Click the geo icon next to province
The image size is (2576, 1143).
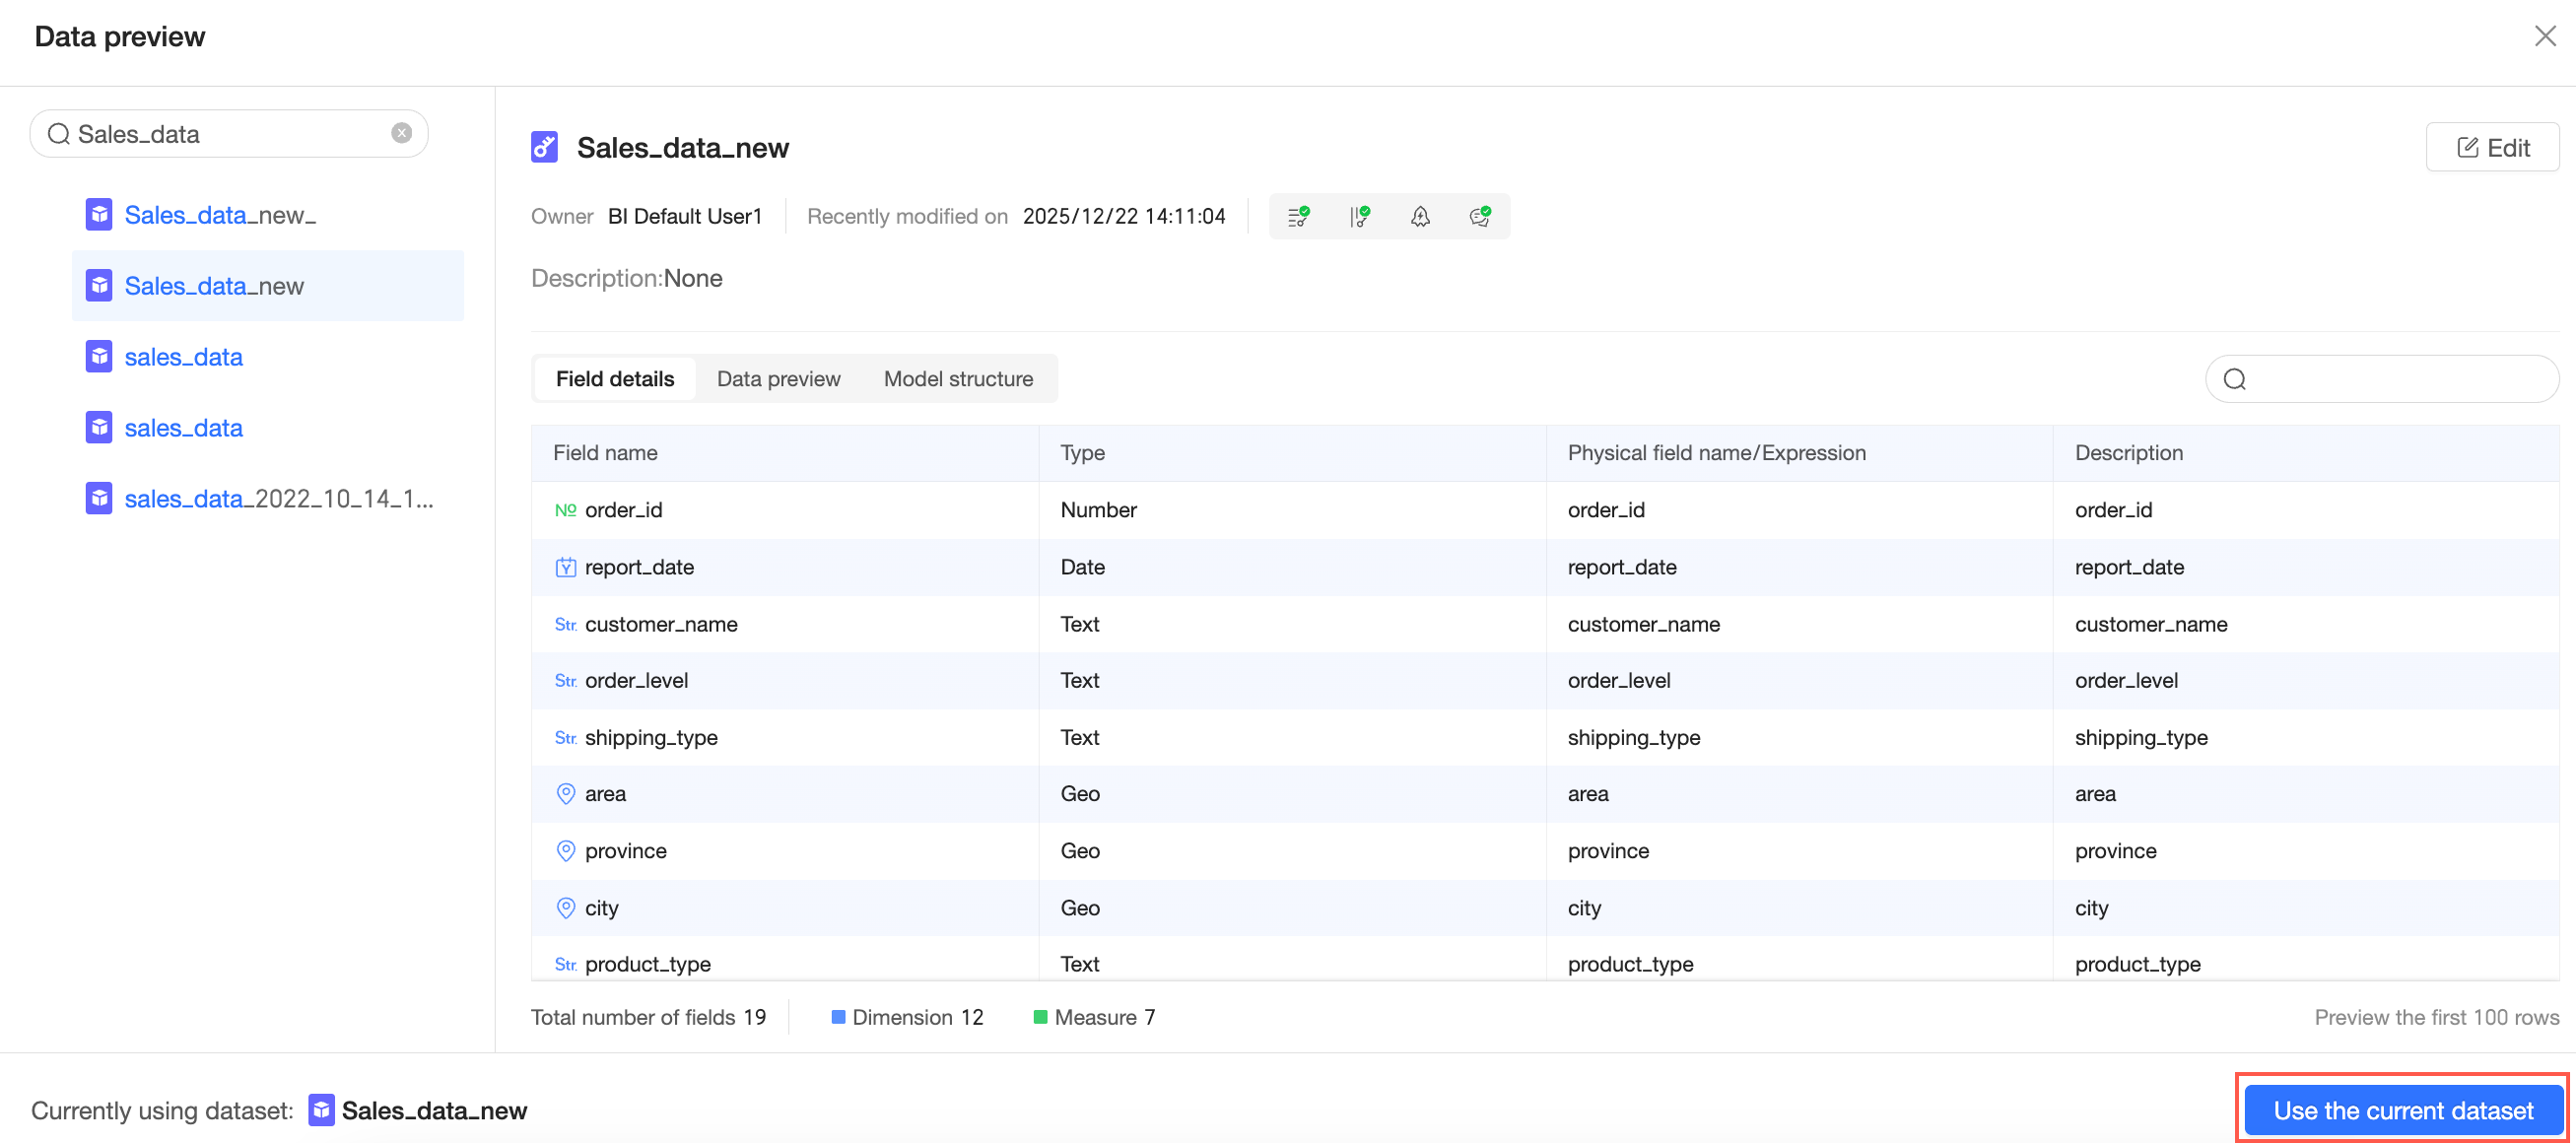[x=565, y=850]
